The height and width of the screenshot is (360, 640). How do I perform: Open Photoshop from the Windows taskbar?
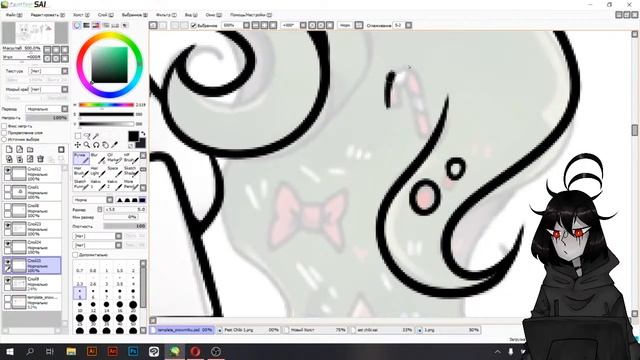[133, 351]
